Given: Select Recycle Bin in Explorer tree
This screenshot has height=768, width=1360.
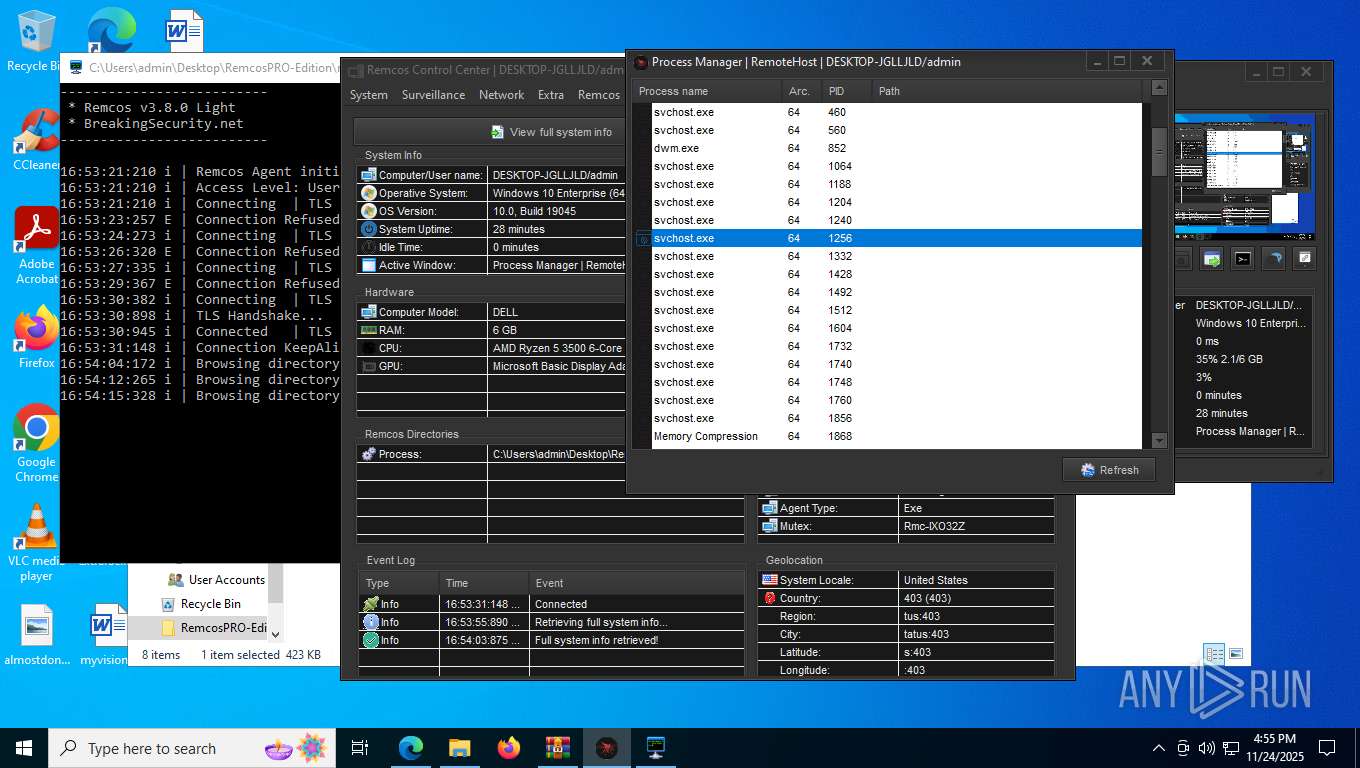Looking at the screenshot, I should 201,604.
